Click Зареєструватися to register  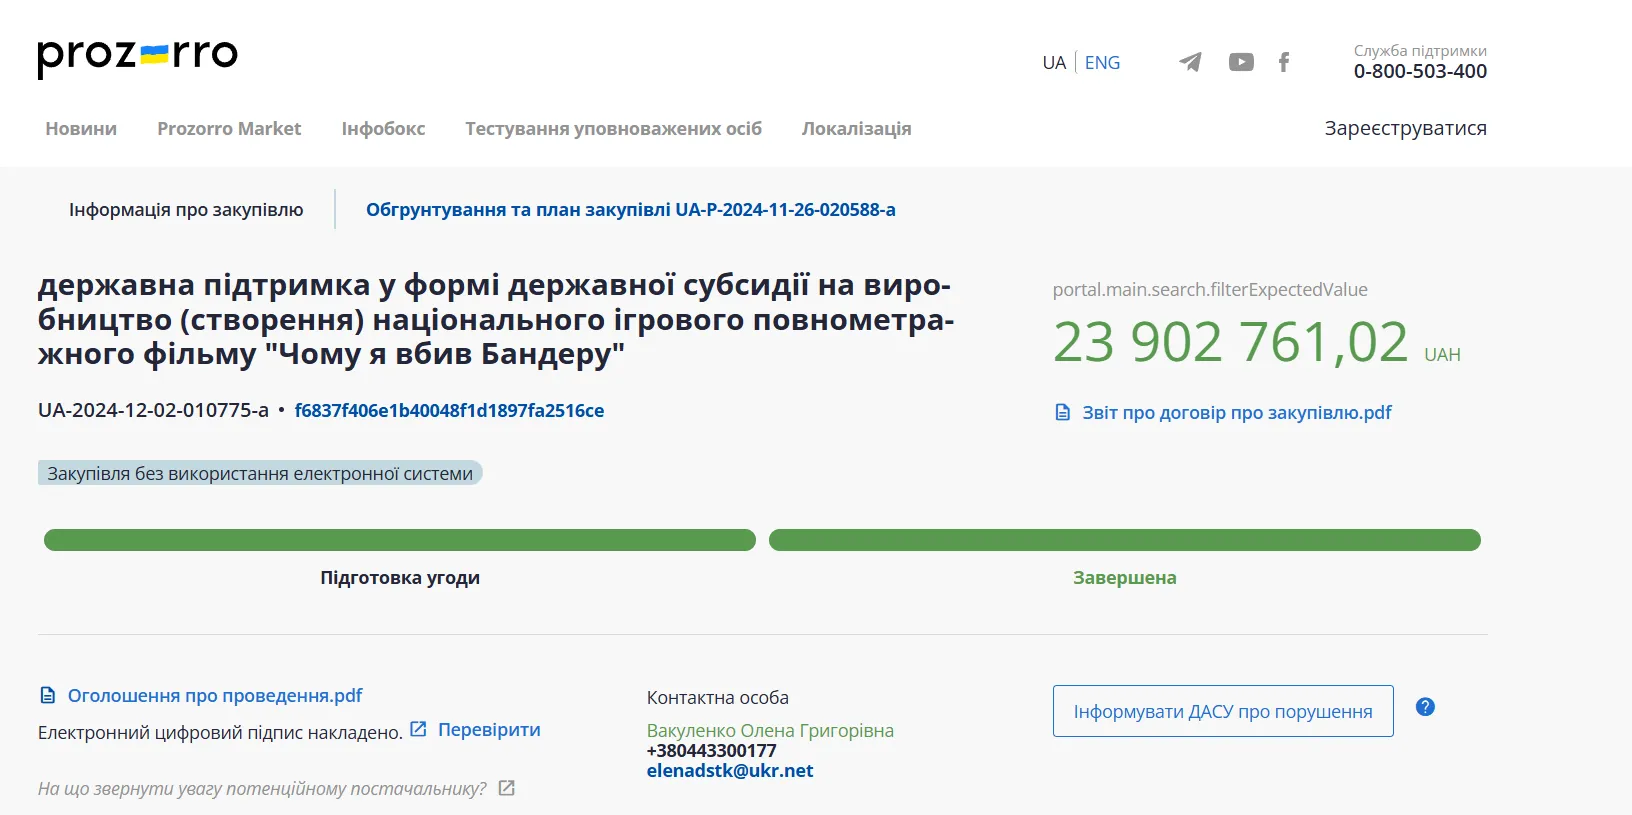pos(1405,128)
